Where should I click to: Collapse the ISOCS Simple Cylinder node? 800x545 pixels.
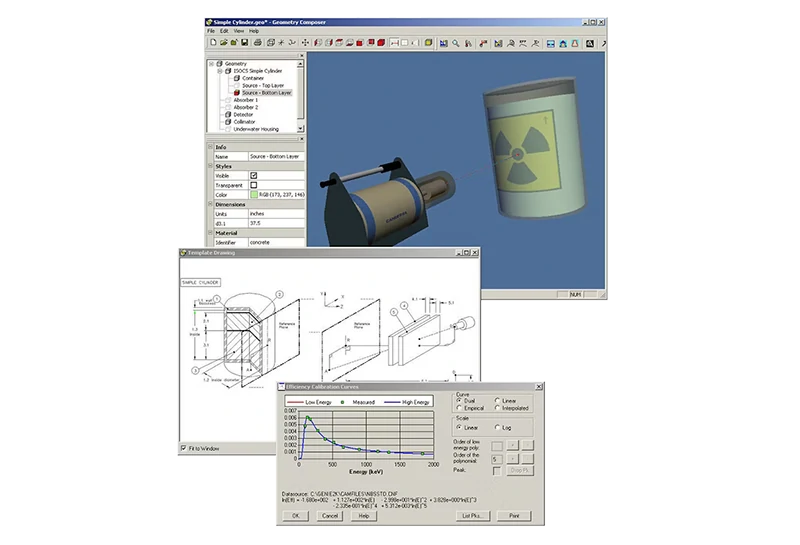[220, 71]
